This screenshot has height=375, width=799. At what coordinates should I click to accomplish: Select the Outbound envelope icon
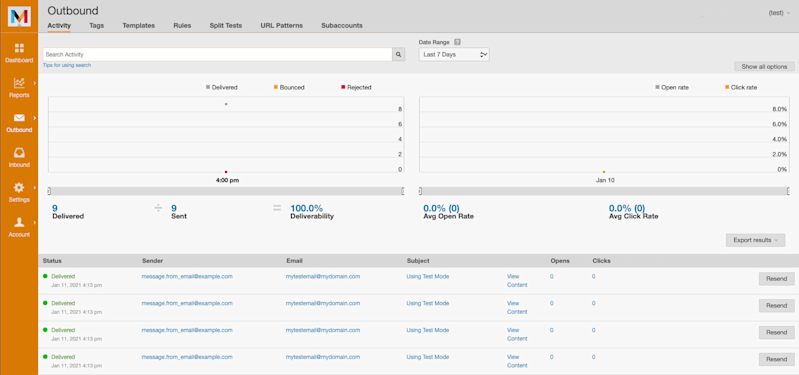(19, 118)
